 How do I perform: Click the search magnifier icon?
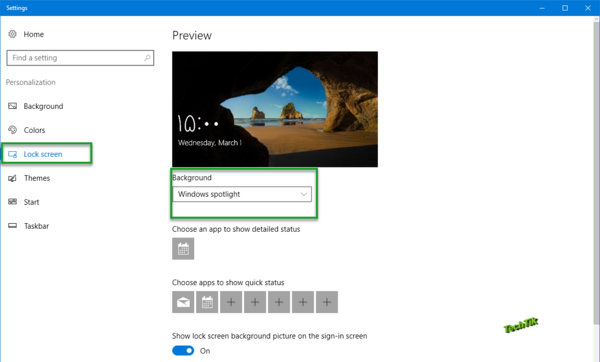pyautogui.click(x=147, y=58)
